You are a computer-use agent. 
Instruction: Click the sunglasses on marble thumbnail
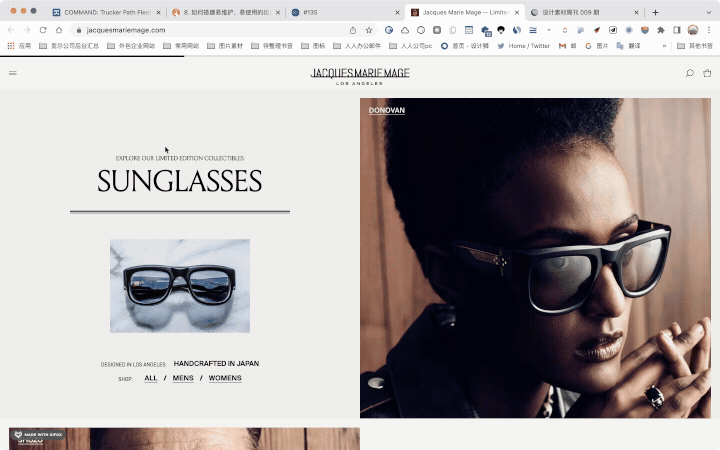(180, 286)
